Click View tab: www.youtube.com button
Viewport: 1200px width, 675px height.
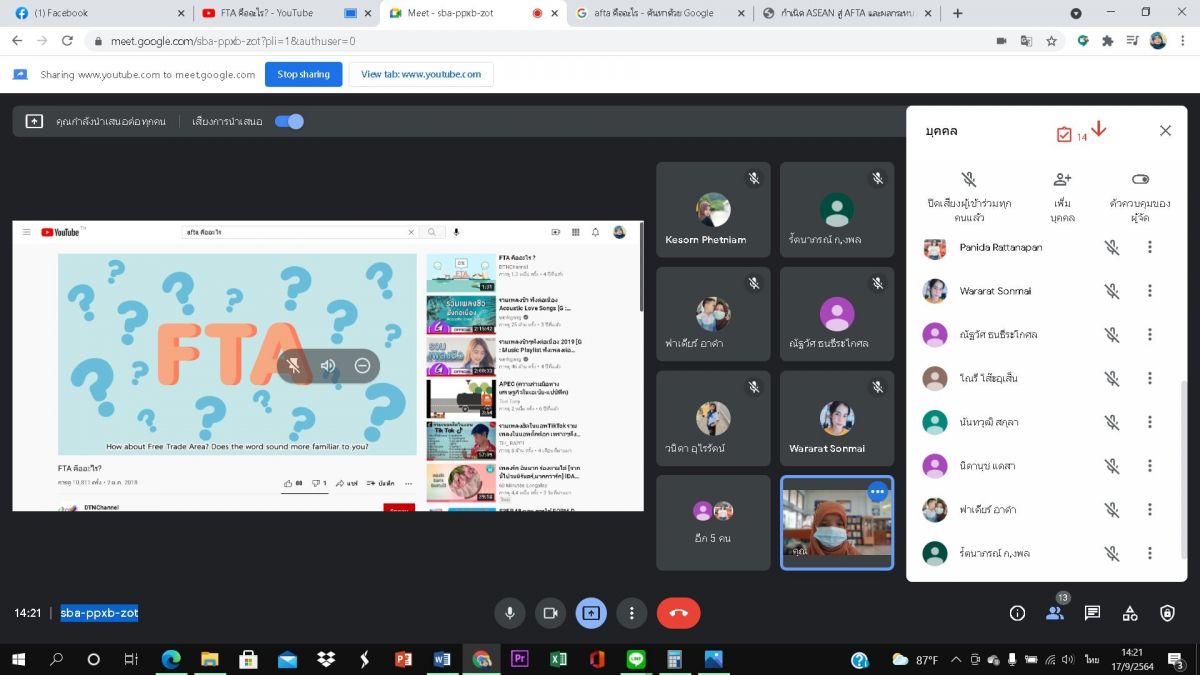[x=421, y=74]
